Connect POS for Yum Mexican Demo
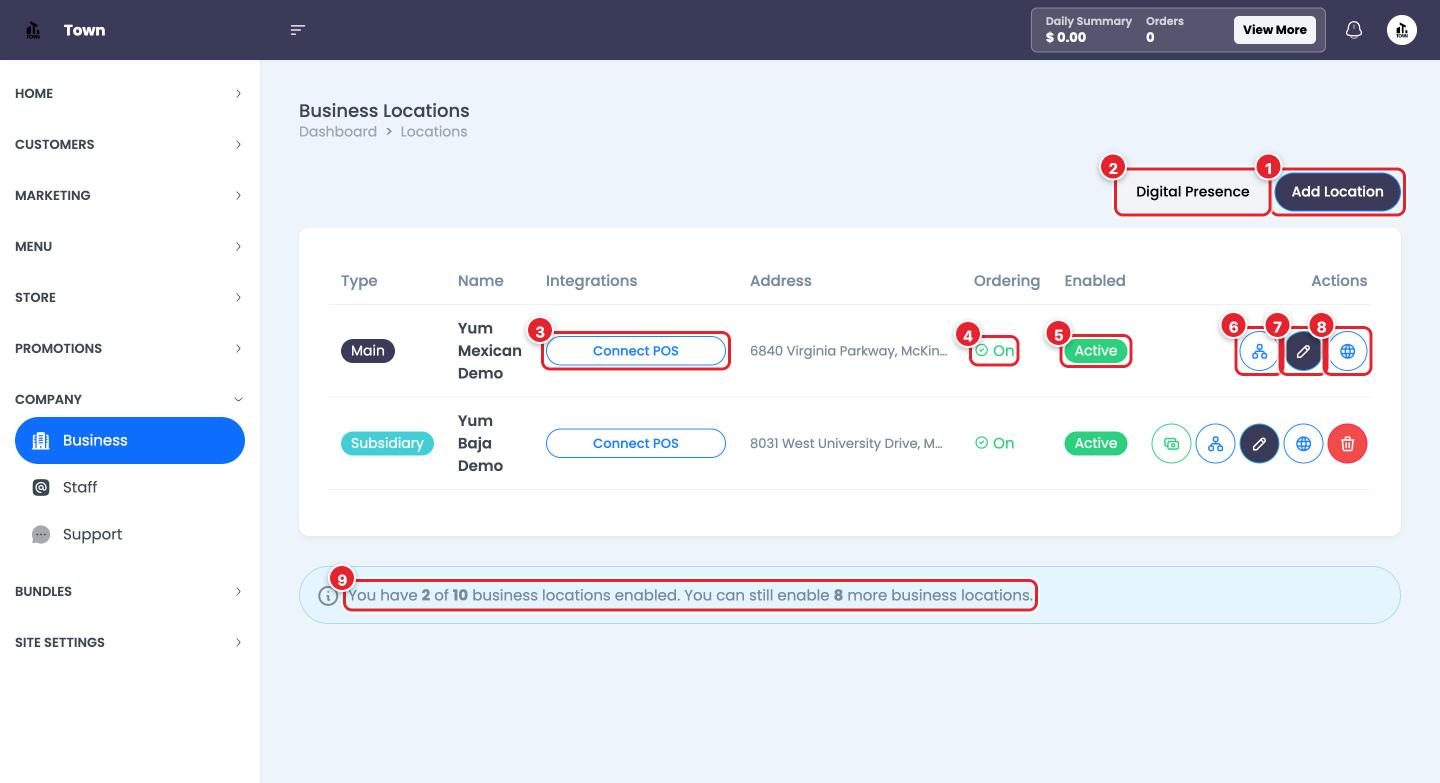Image resolution: width=1440 pixels, height=783 pixels. coord(636,351)
